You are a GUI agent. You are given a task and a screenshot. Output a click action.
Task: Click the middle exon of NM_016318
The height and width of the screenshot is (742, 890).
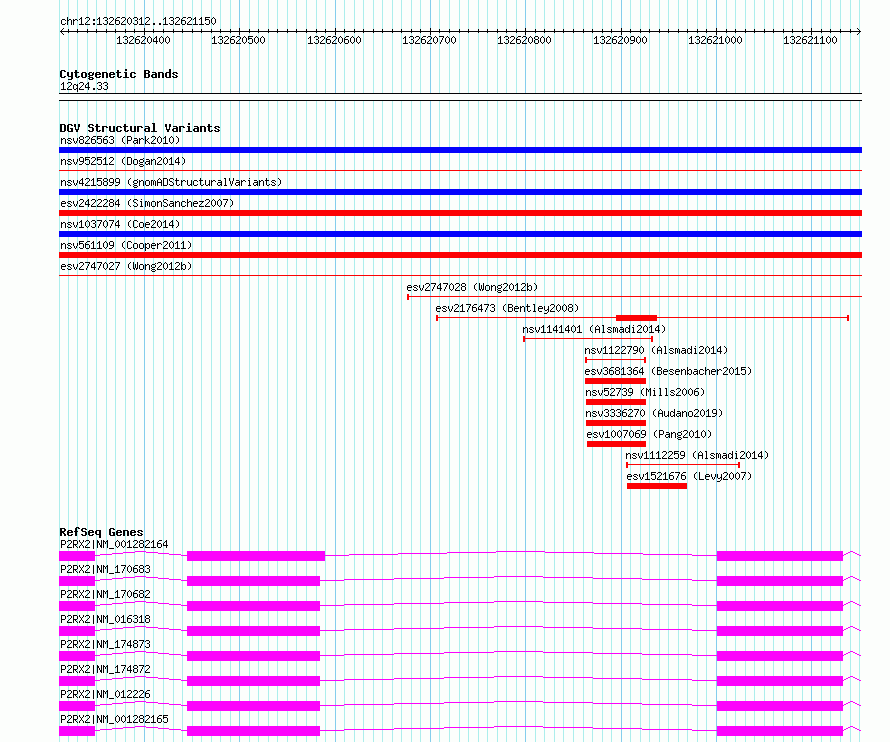point(254,631)
